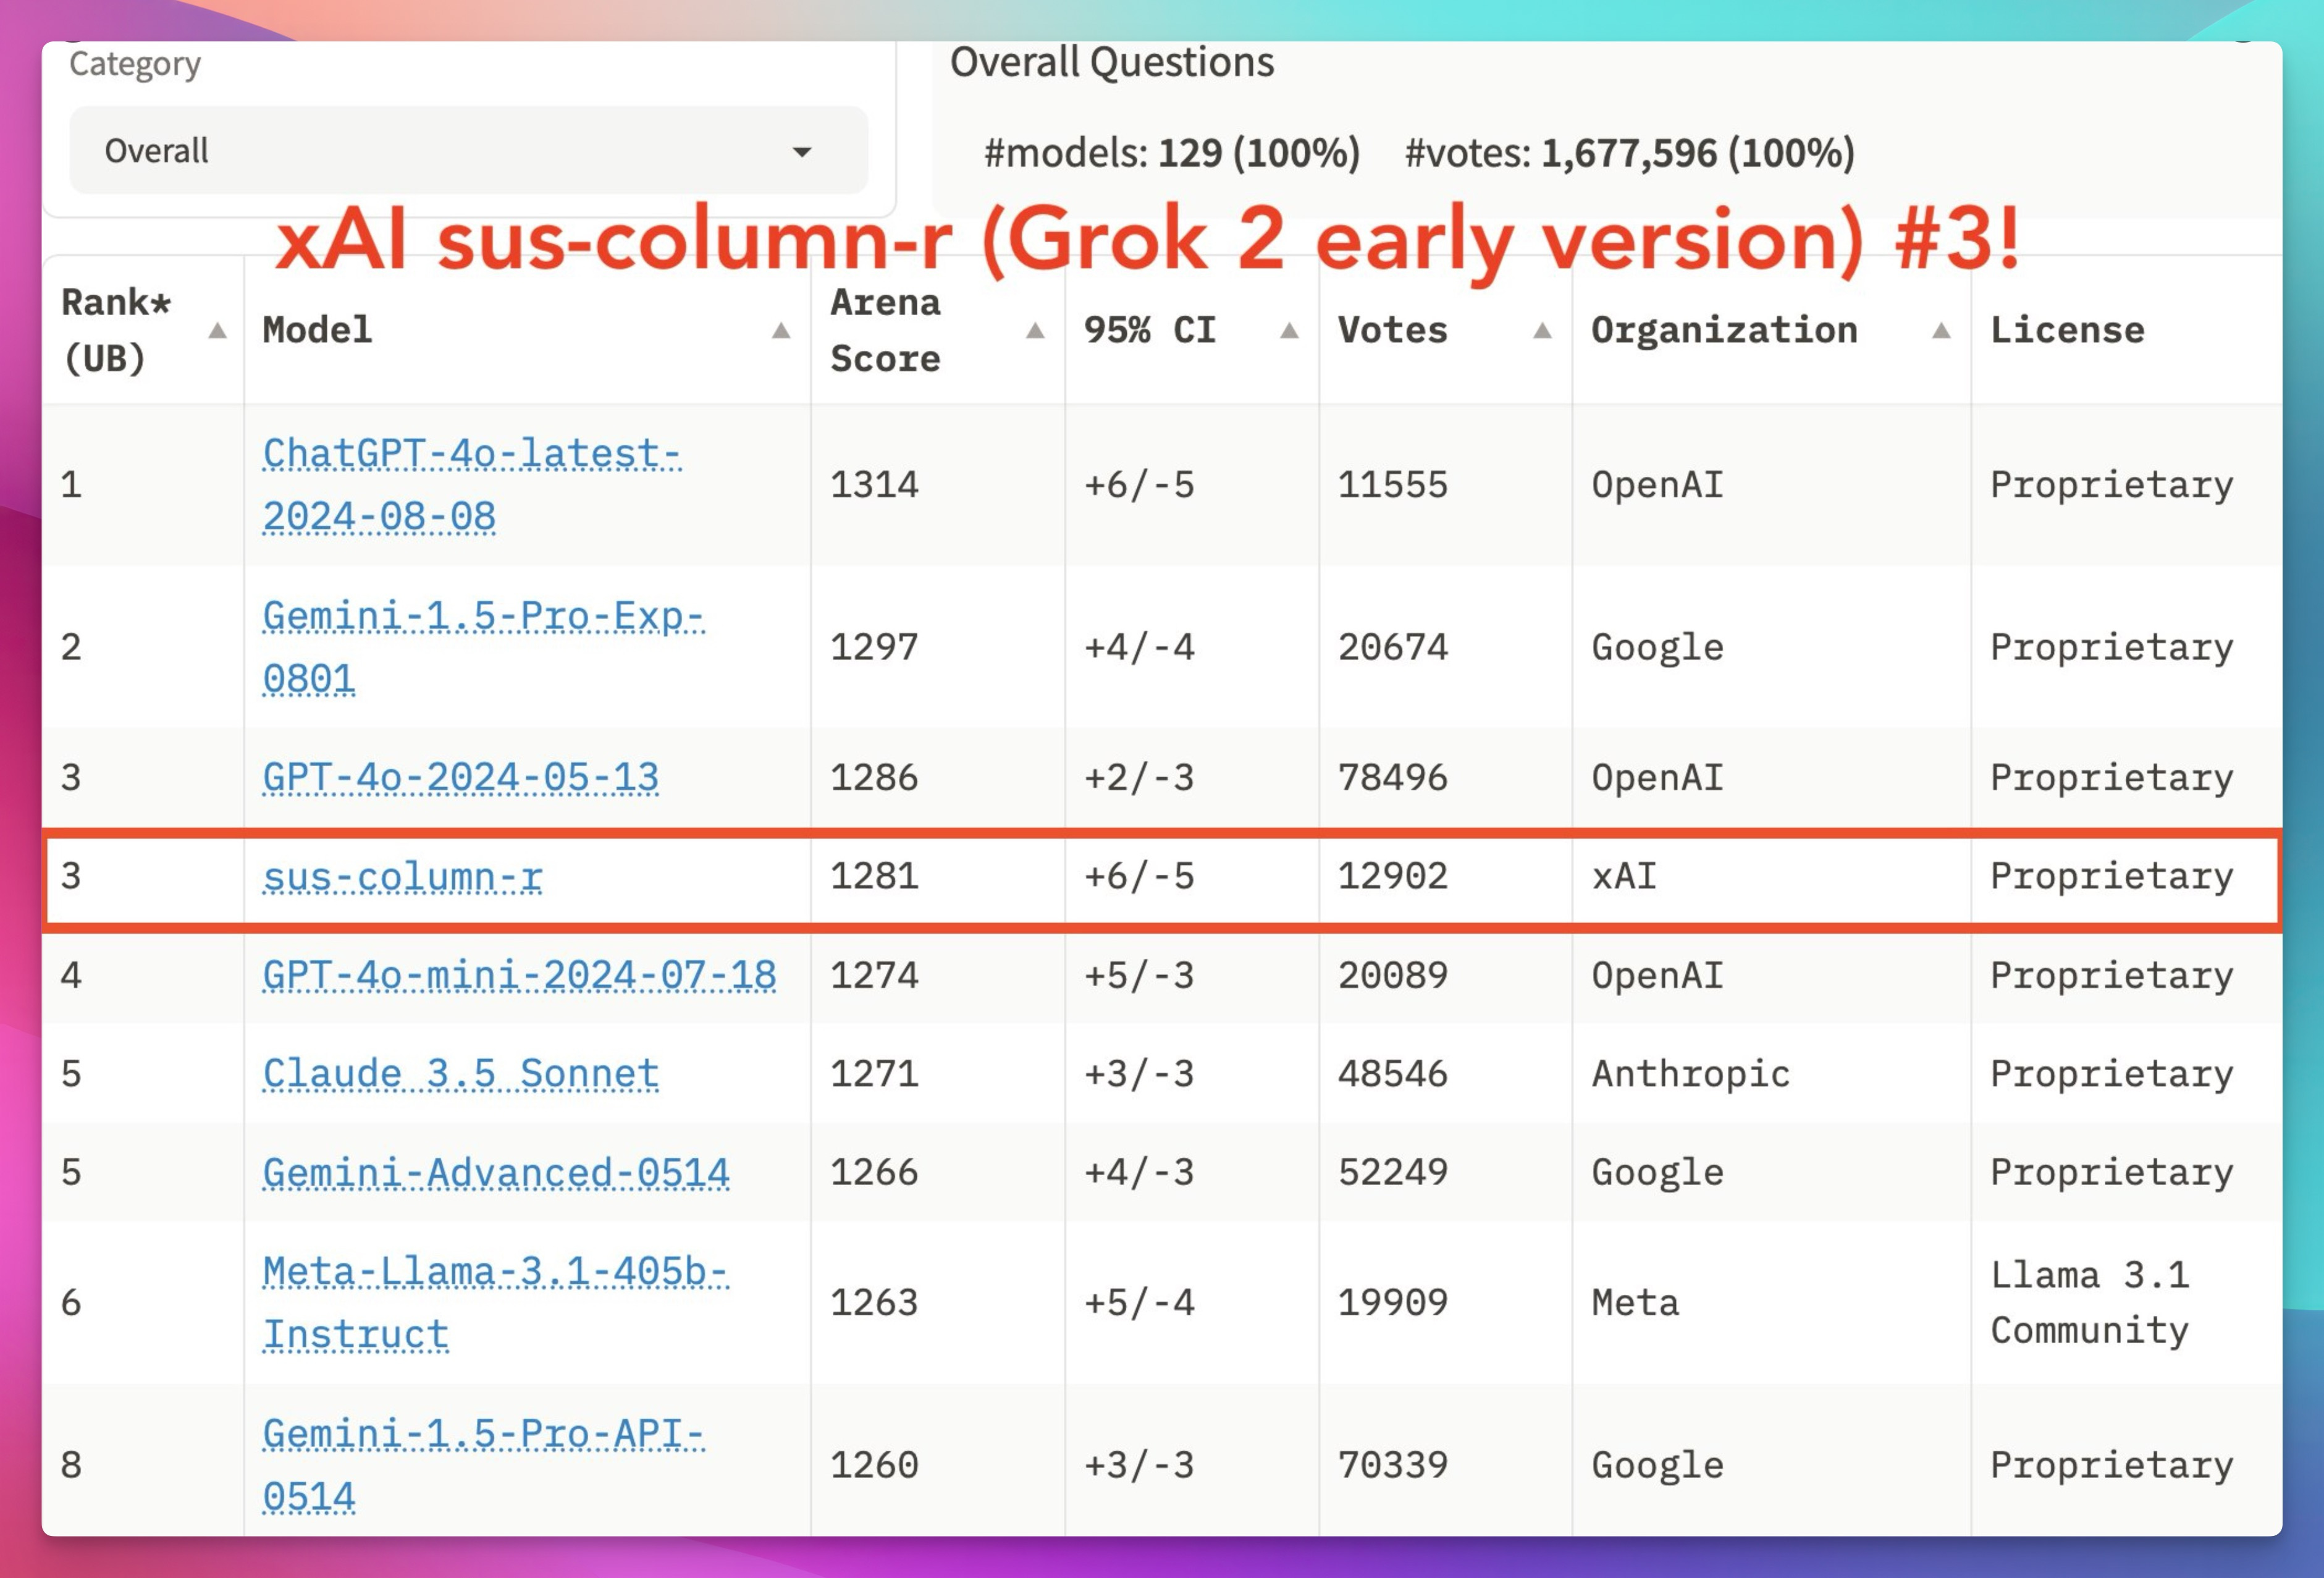Open ChatGPT-4o-latest-2024-08-08 model link
Image resolution: width=2324 pixels, height=1578 pixels.
click(471, 485)
